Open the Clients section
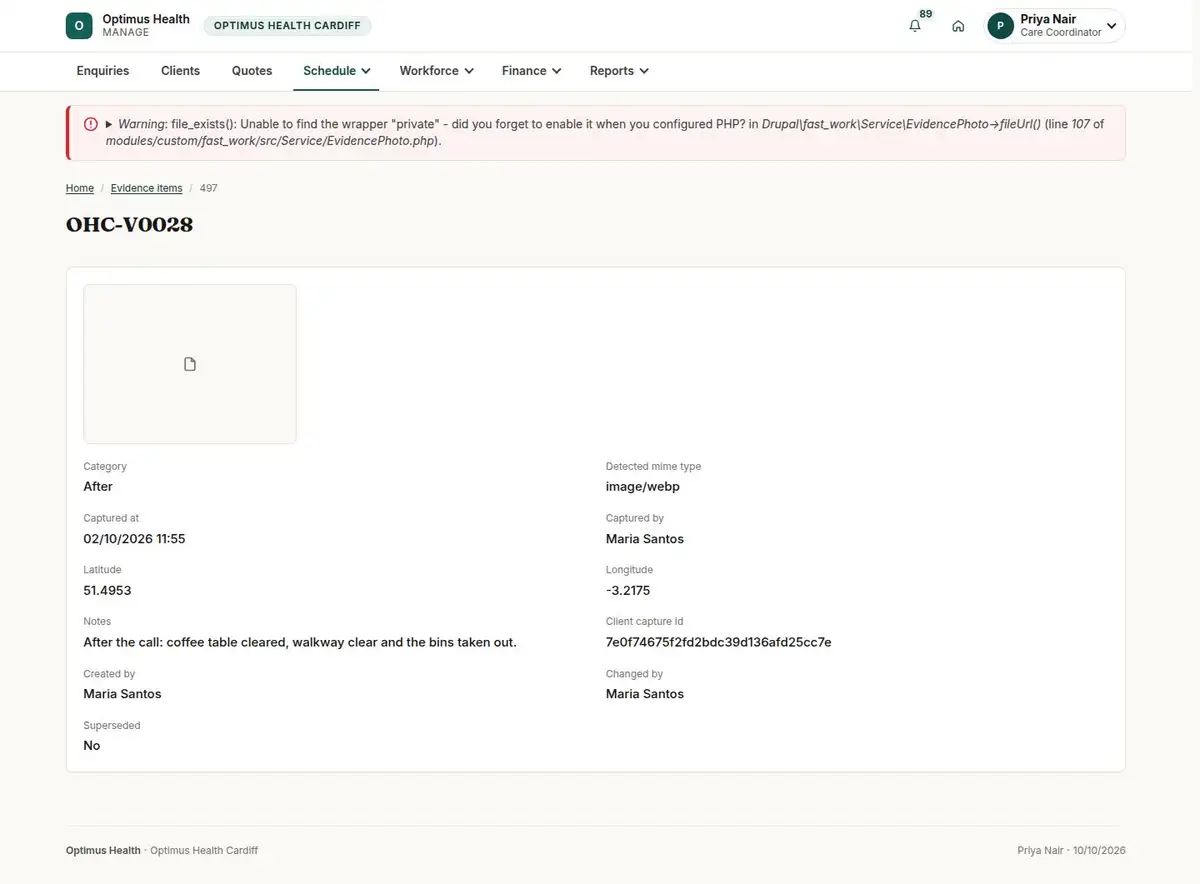 pyautogui.click(x=181, y=71)
